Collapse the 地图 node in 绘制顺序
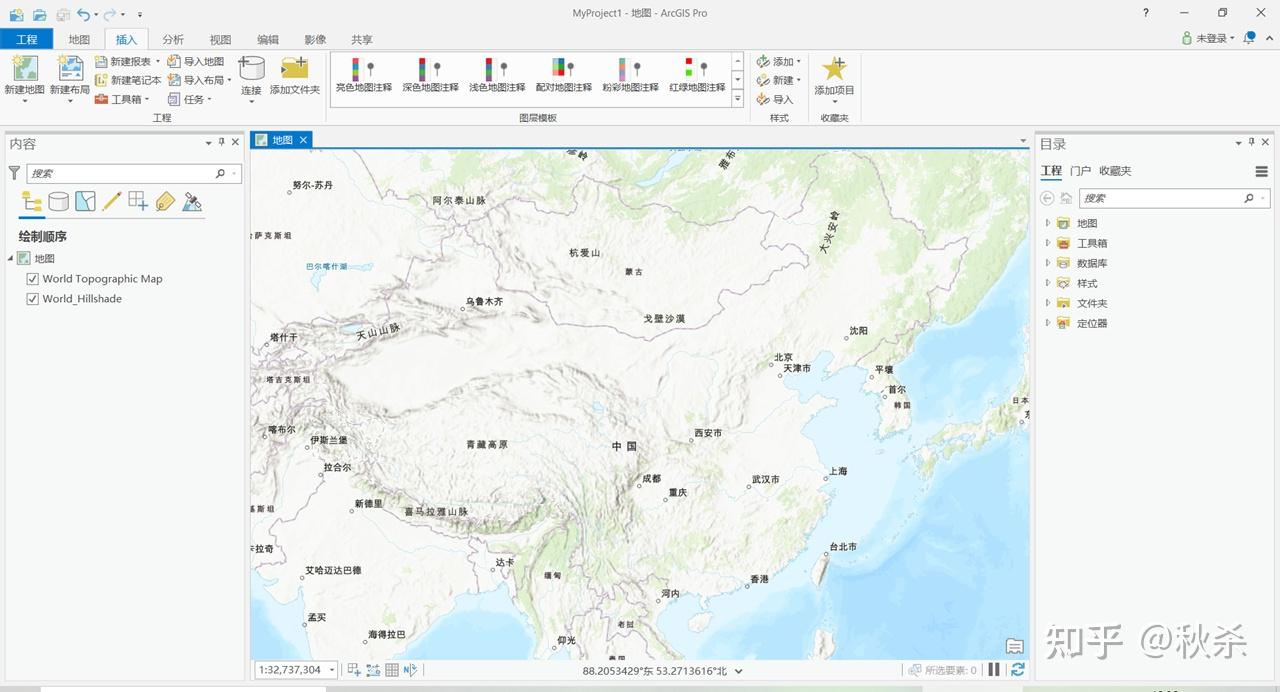This screenshot has width=1280, height=692. tap(8, 257)
